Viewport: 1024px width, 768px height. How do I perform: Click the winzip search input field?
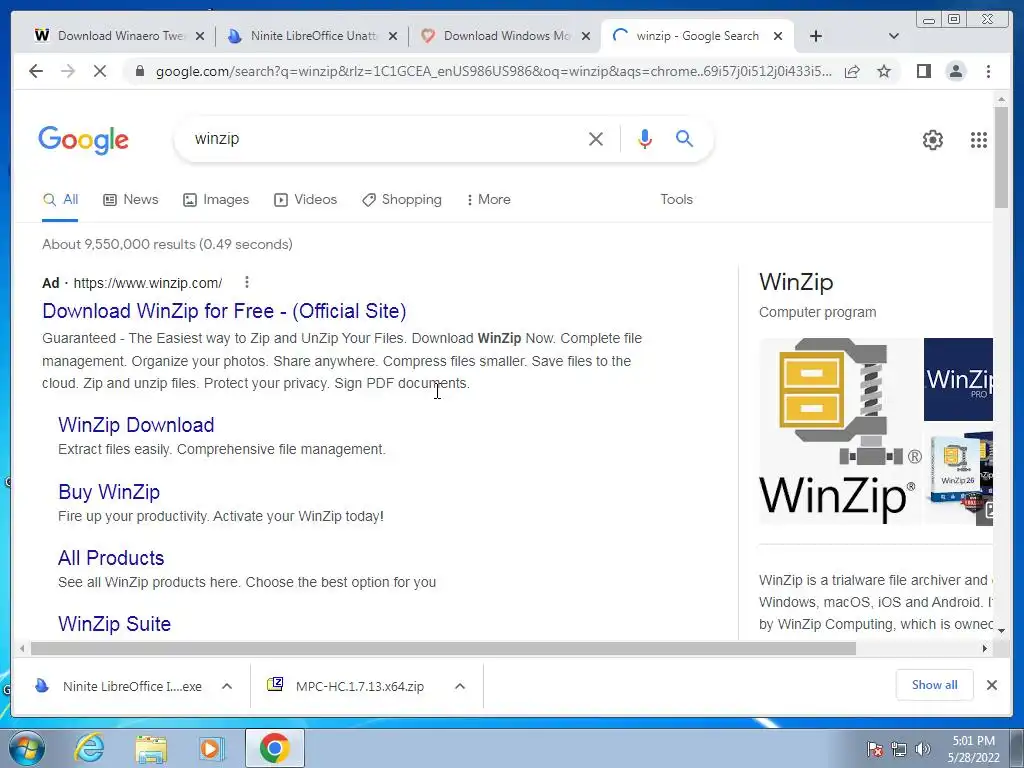tap(385, 138)
